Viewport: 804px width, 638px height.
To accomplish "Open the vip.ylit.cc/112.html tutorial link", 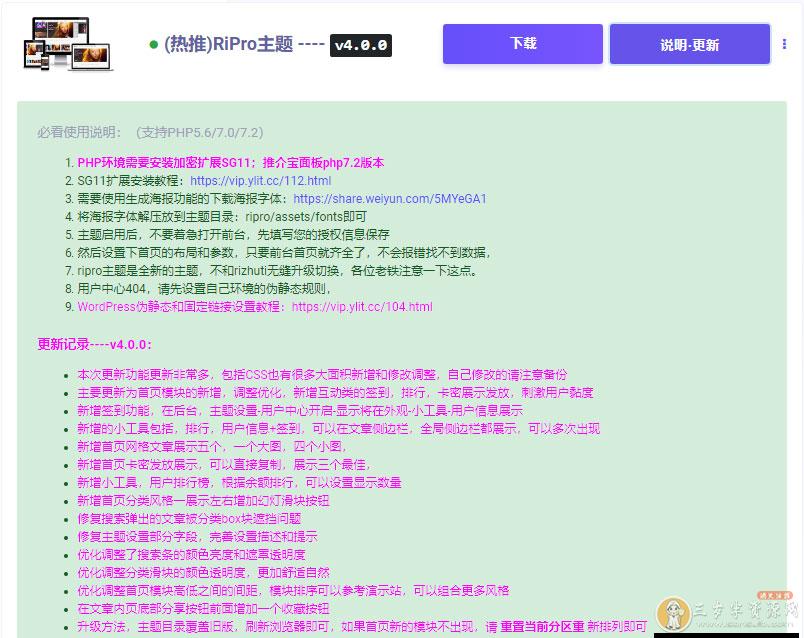I will (260, 181).
